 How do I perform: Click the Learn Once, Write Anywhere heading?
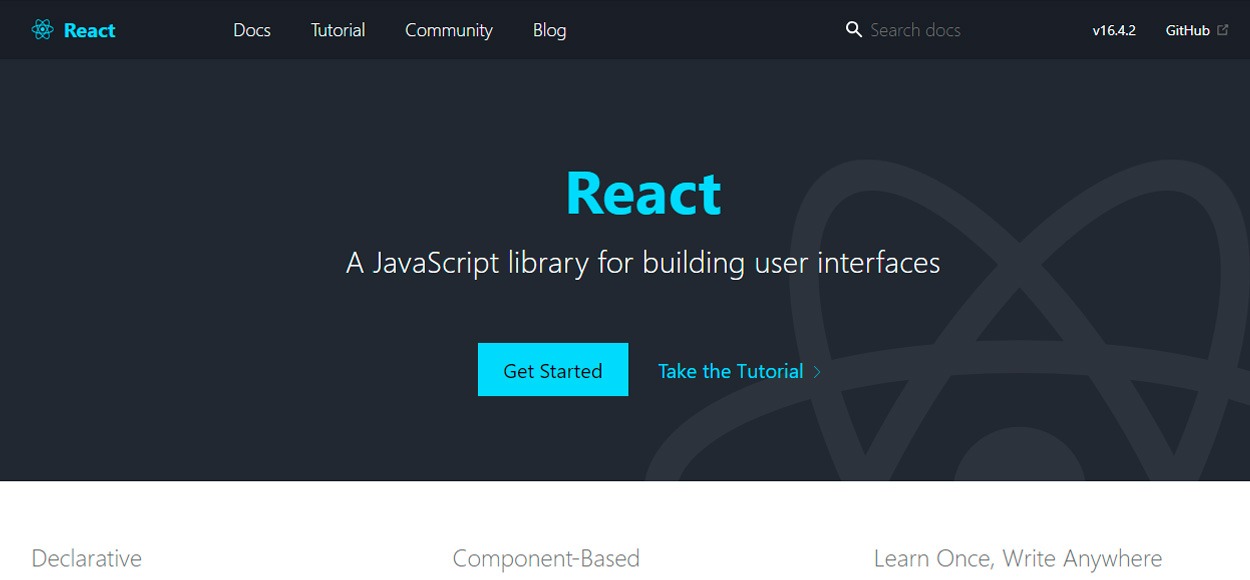click(1018, 558)
